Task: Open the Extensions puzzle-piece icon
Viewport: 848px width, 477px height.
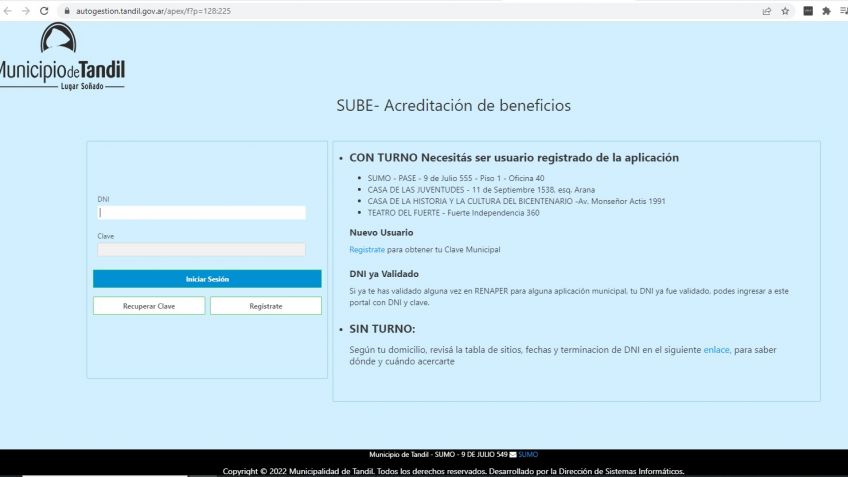Action: click(826, 11)
